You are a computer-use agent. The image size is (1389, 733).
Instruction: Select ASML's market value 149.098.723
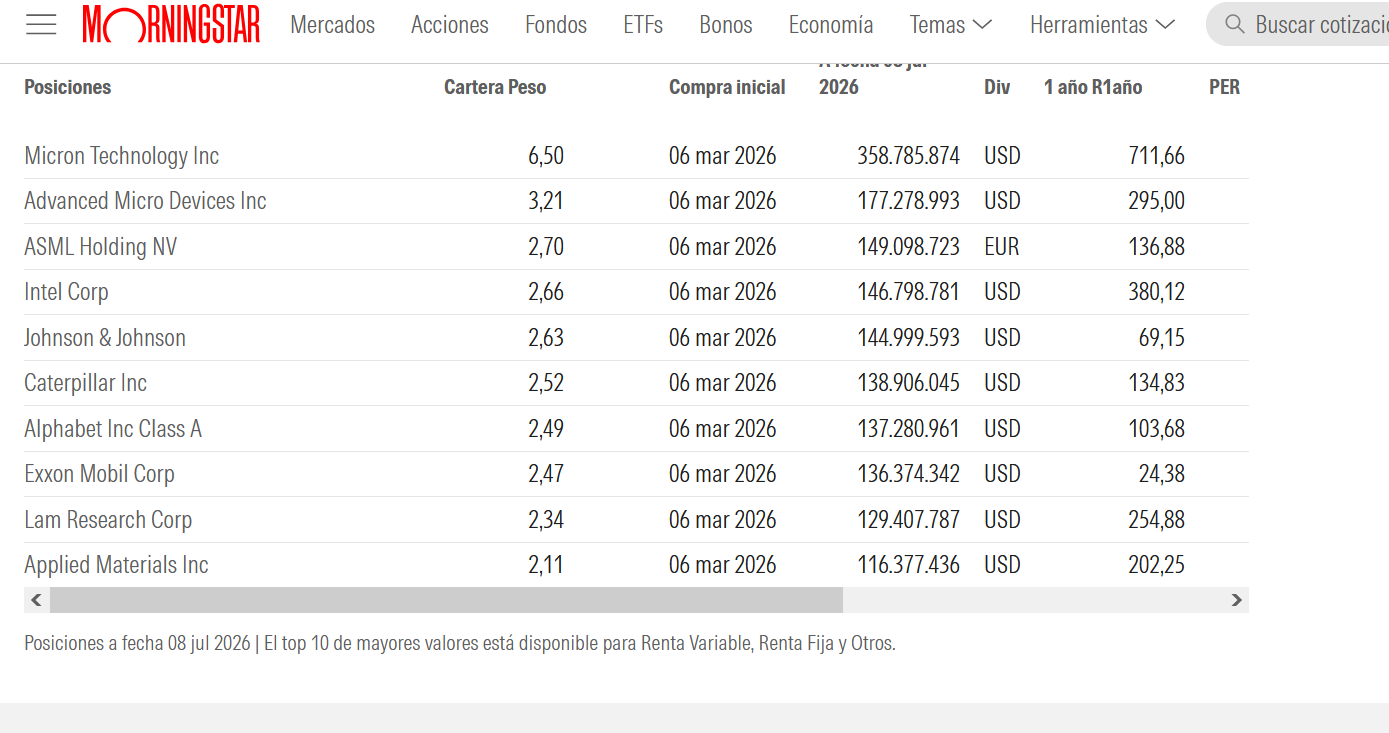[908, 247]
